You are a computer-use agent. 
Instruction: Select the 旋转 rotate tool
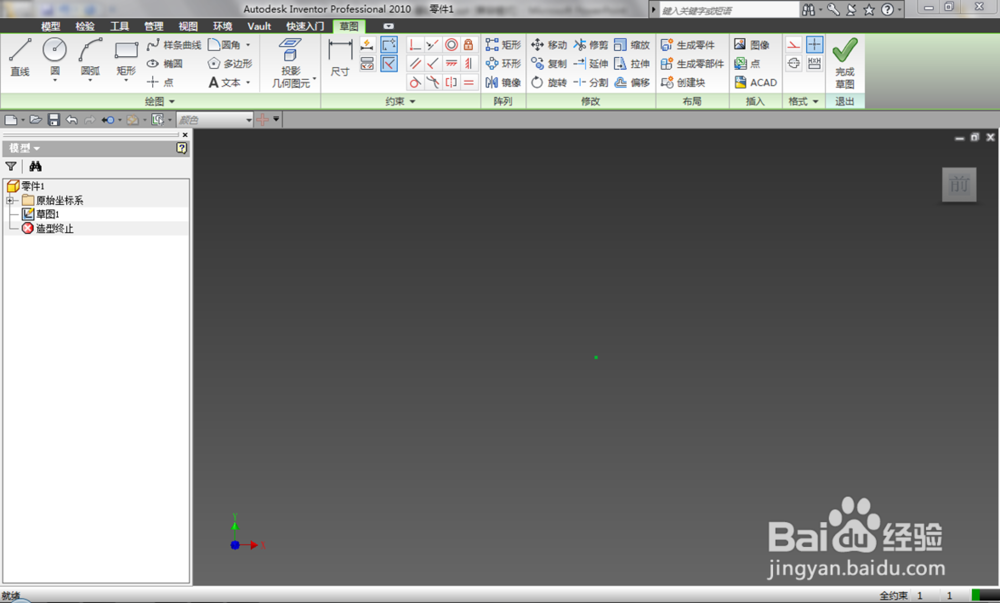pos(548,82)
